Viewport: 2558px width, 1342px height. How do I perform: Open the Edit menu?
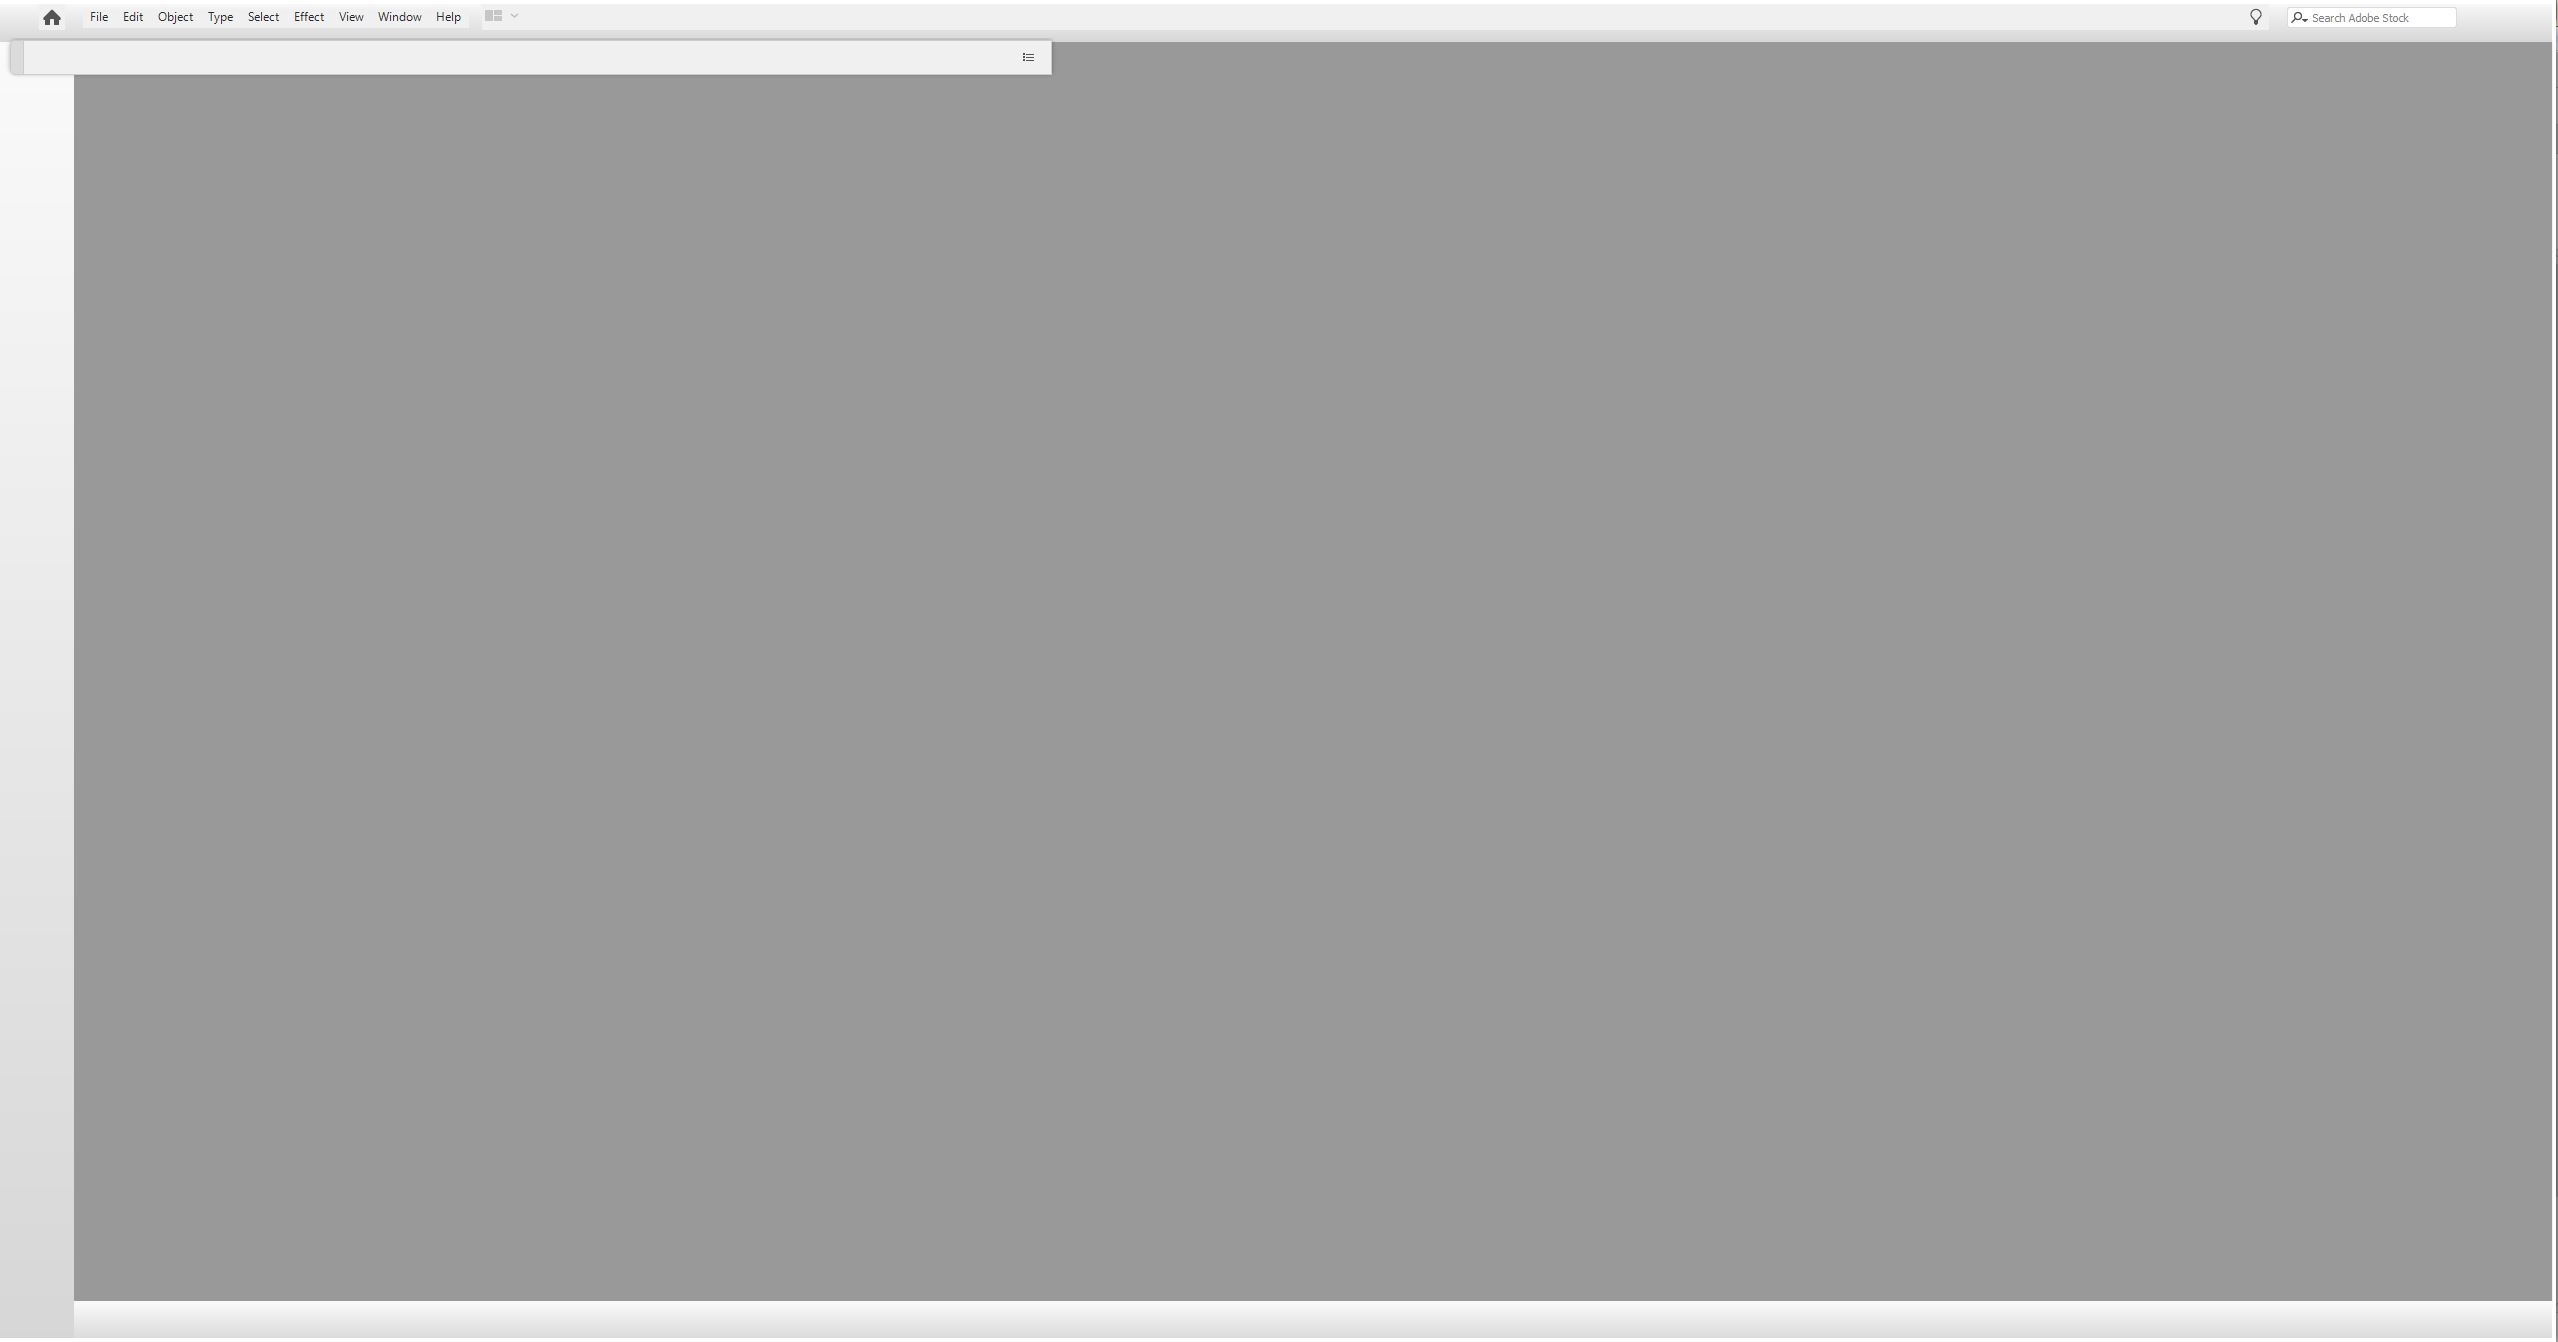[x=132, y=17]
